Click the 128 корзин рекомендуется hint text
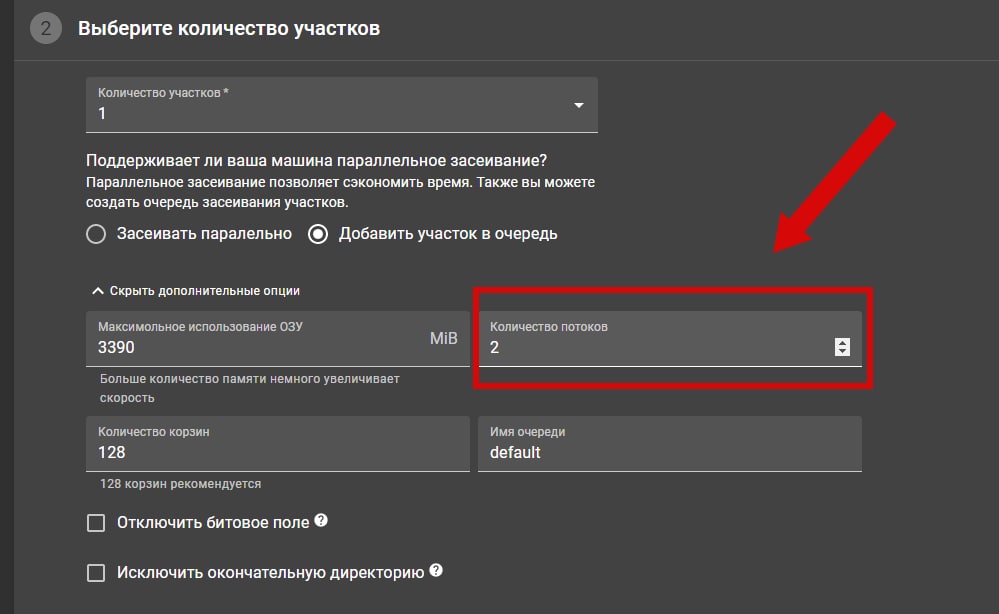This screenshot has height=614, width=999. 180,484
